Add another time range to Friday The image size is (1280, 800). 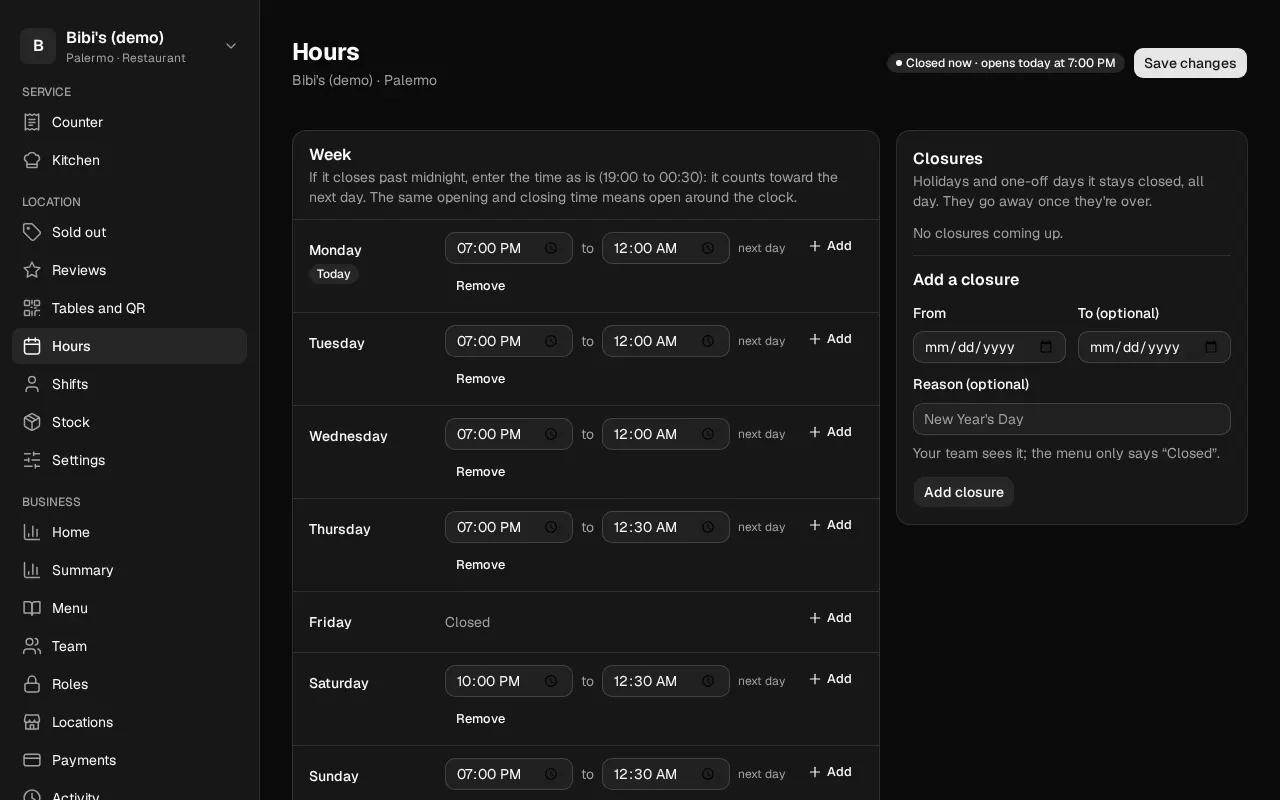tap(830, 618)
